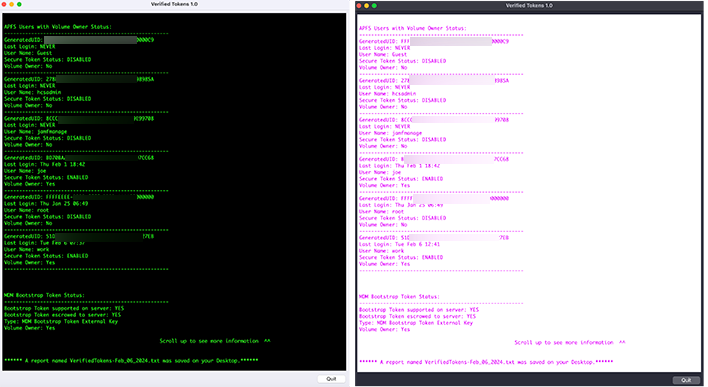Click green 'User Name: work' line
The image size is (708, 387).
27,249
